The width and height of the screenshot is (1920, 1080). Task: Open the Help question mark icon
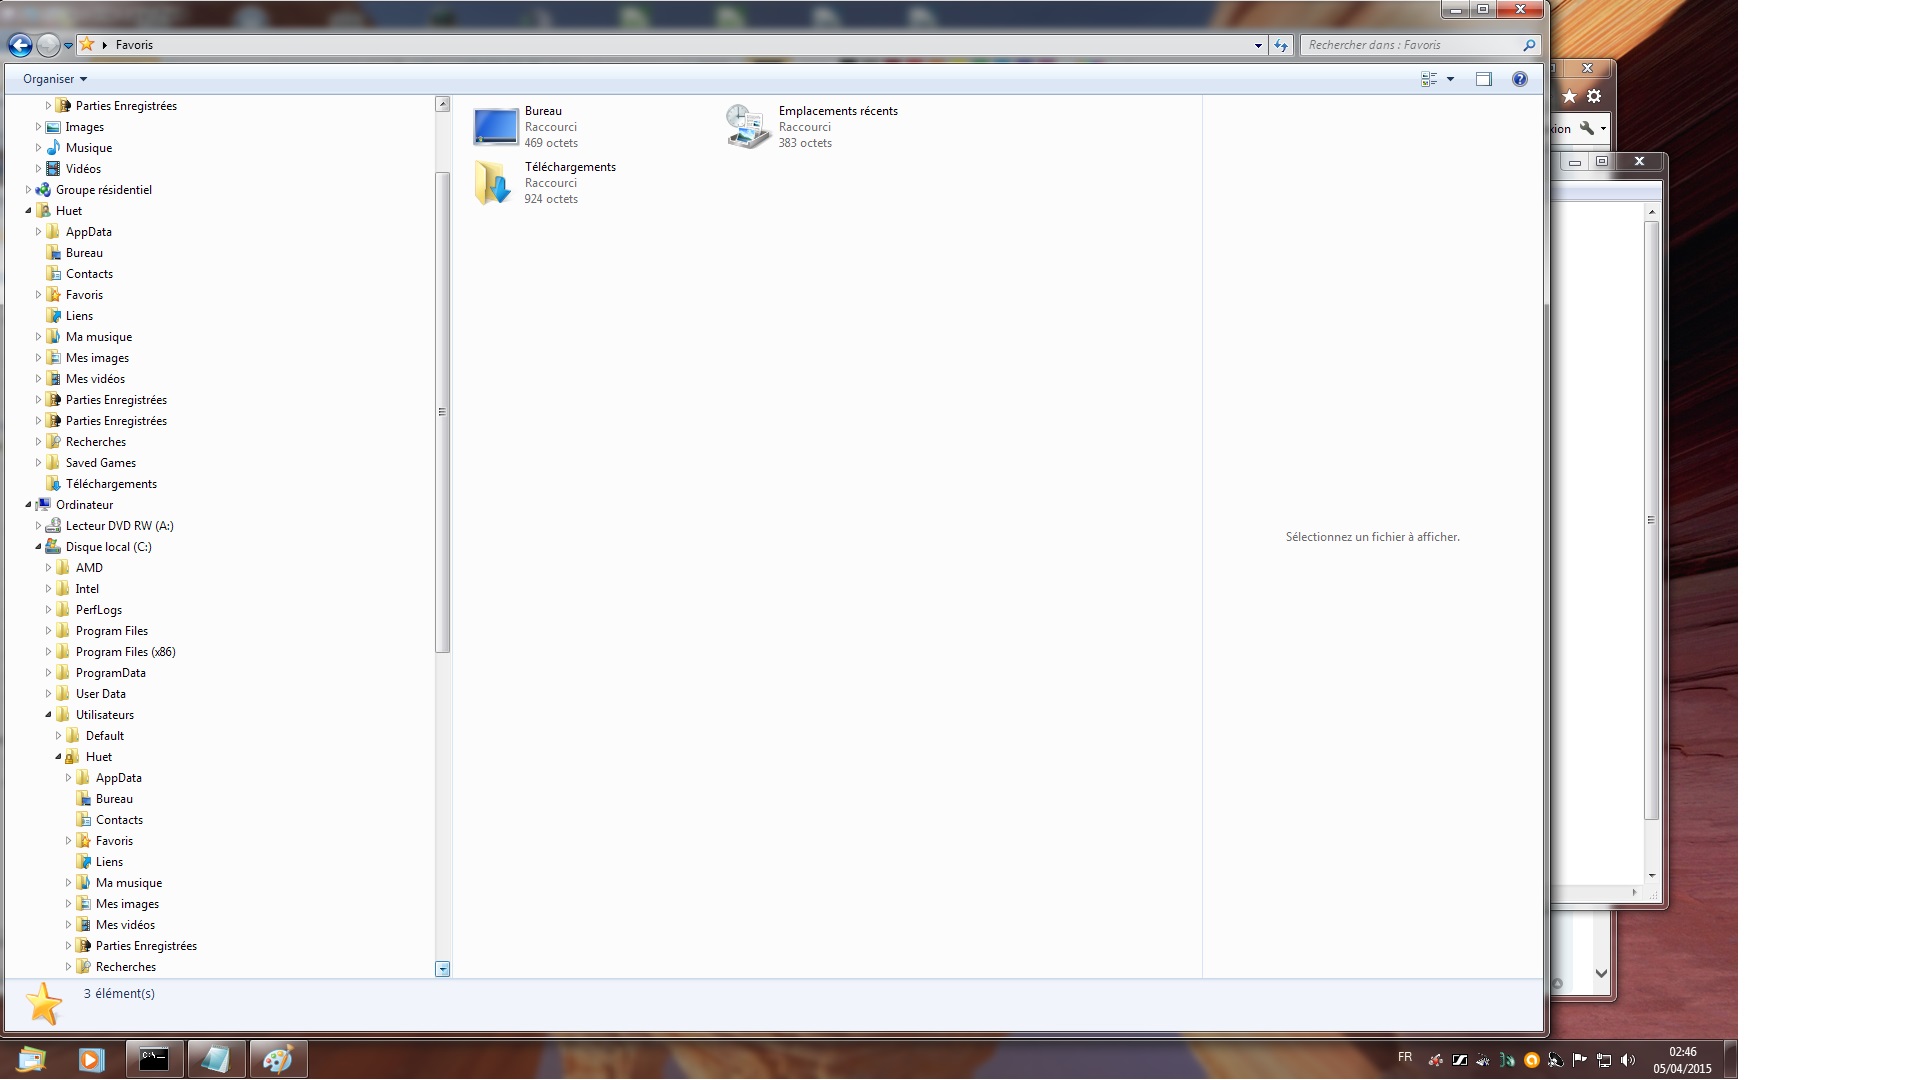tap(1519, 79)
